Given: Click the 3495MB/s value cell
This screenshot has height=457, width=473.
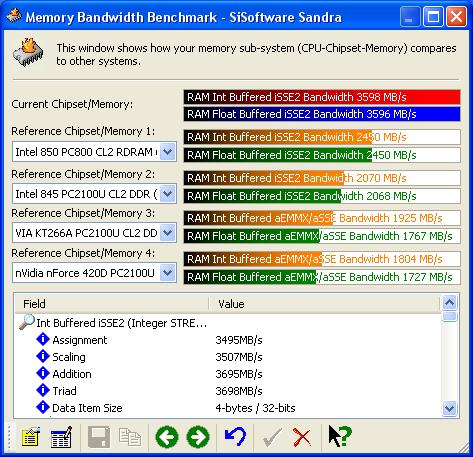Looking at the screenshot, I should [239, 340].
